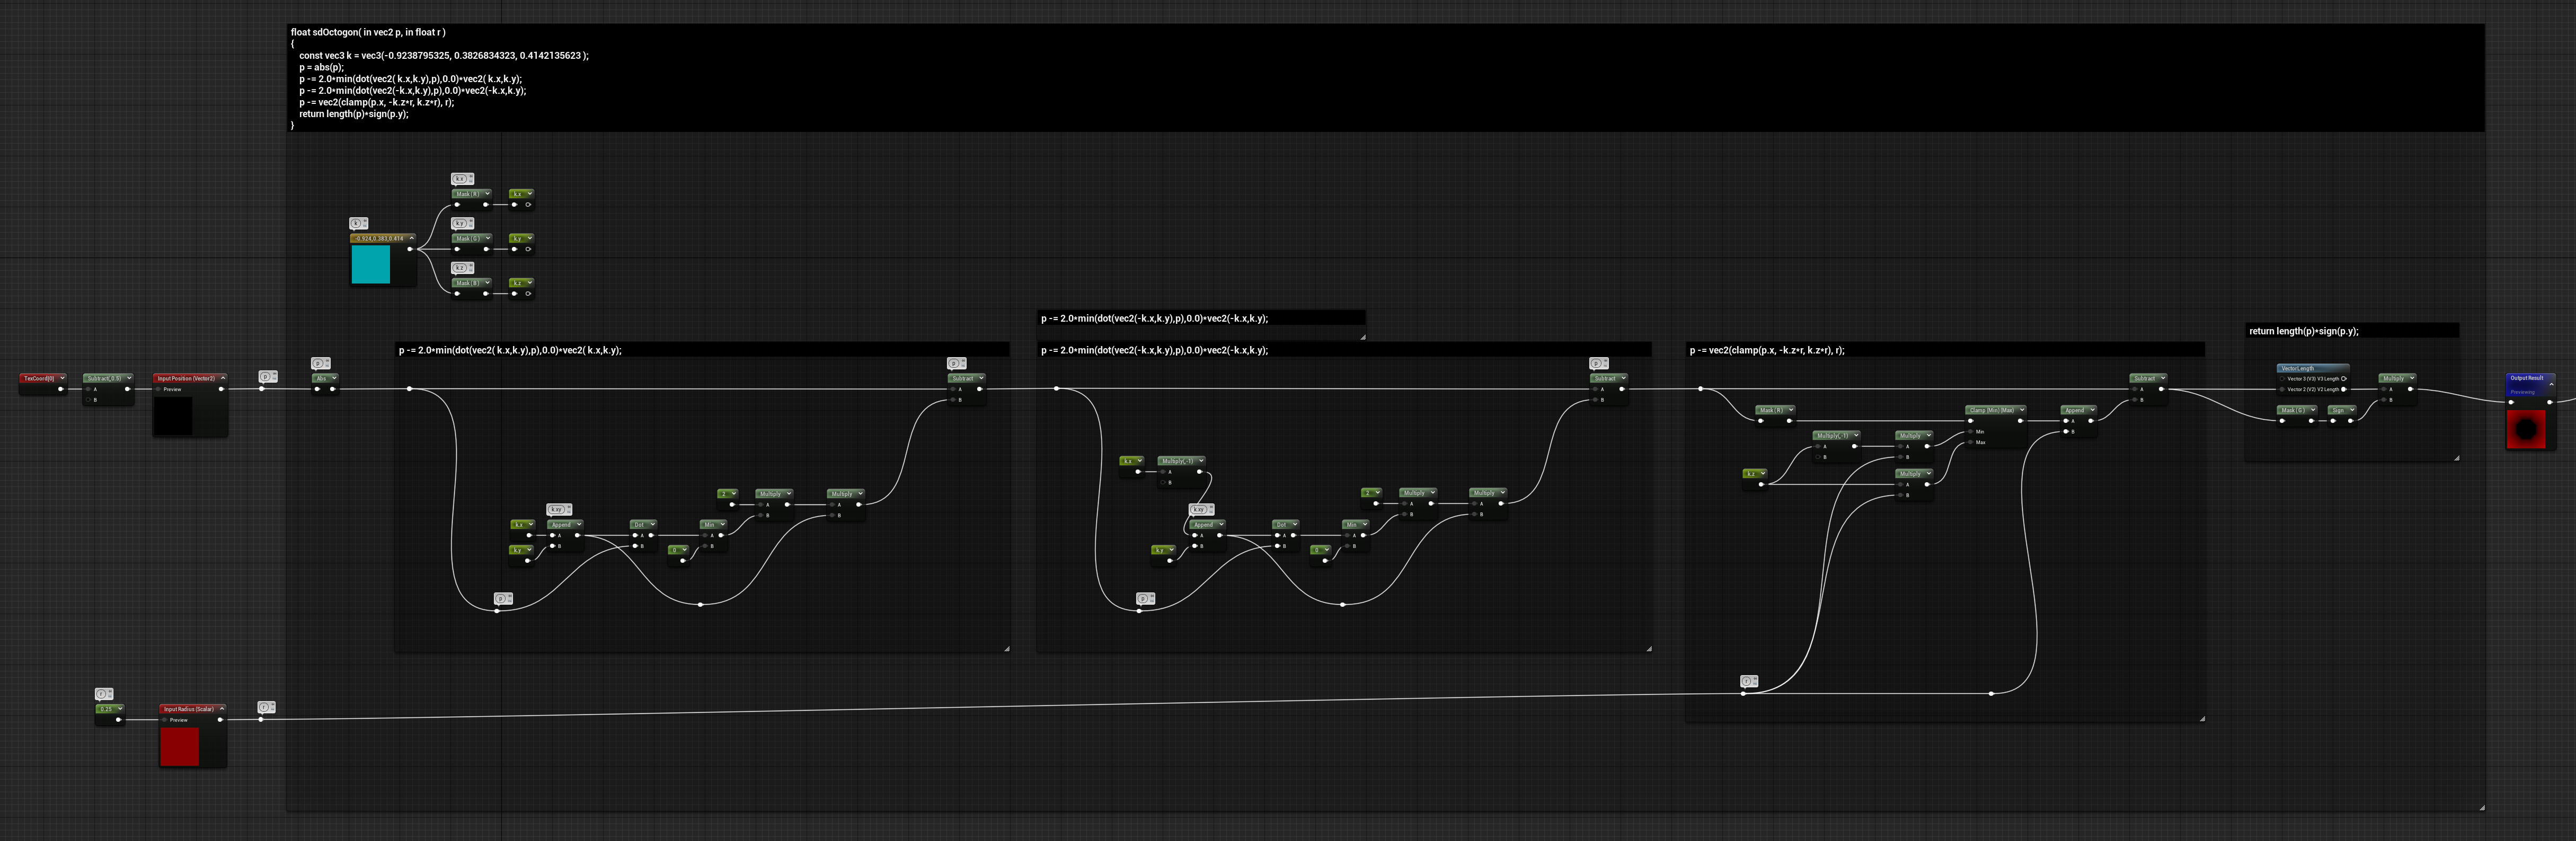Open the k.xy bubble on the Append fed by Multiply(,-1)

[1201, 509]
